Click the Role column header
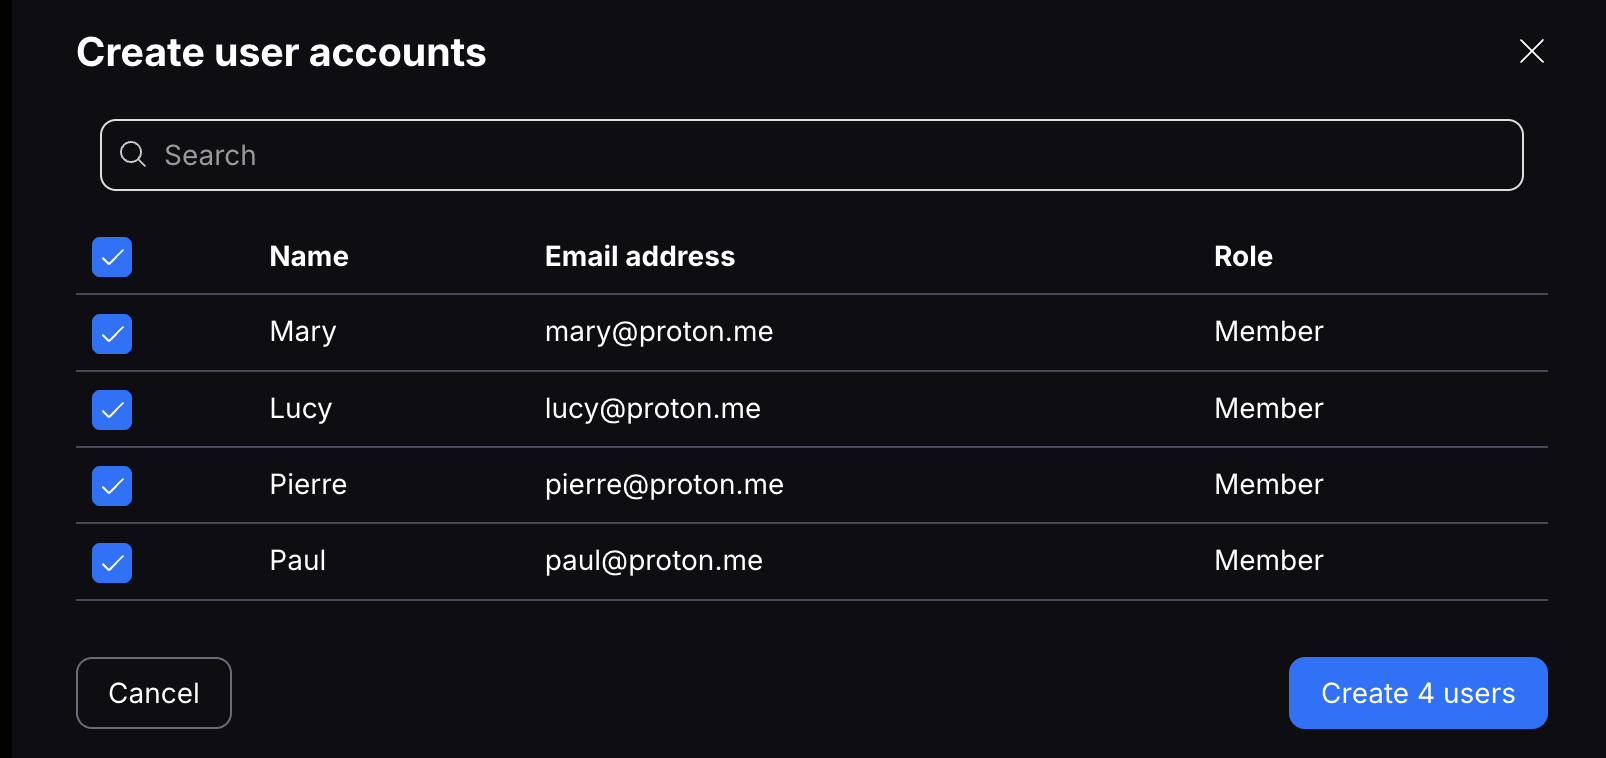Image resolution: width=1606 pixels, height=758 pixels. 1243,256
